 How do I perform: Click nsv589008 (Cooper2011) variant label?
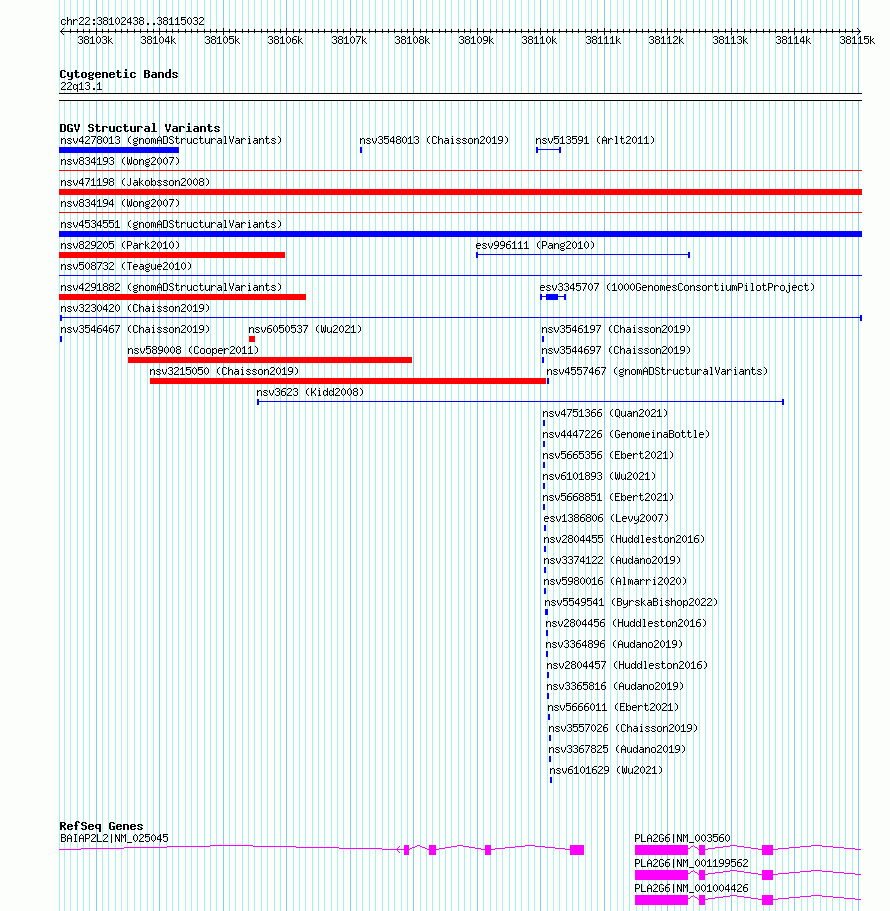193,350
